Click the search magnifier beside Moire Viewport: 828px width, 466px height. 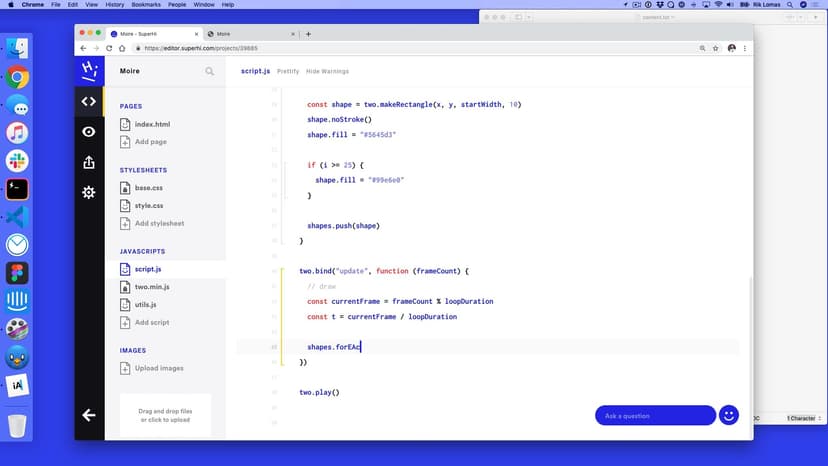[210, 72]
